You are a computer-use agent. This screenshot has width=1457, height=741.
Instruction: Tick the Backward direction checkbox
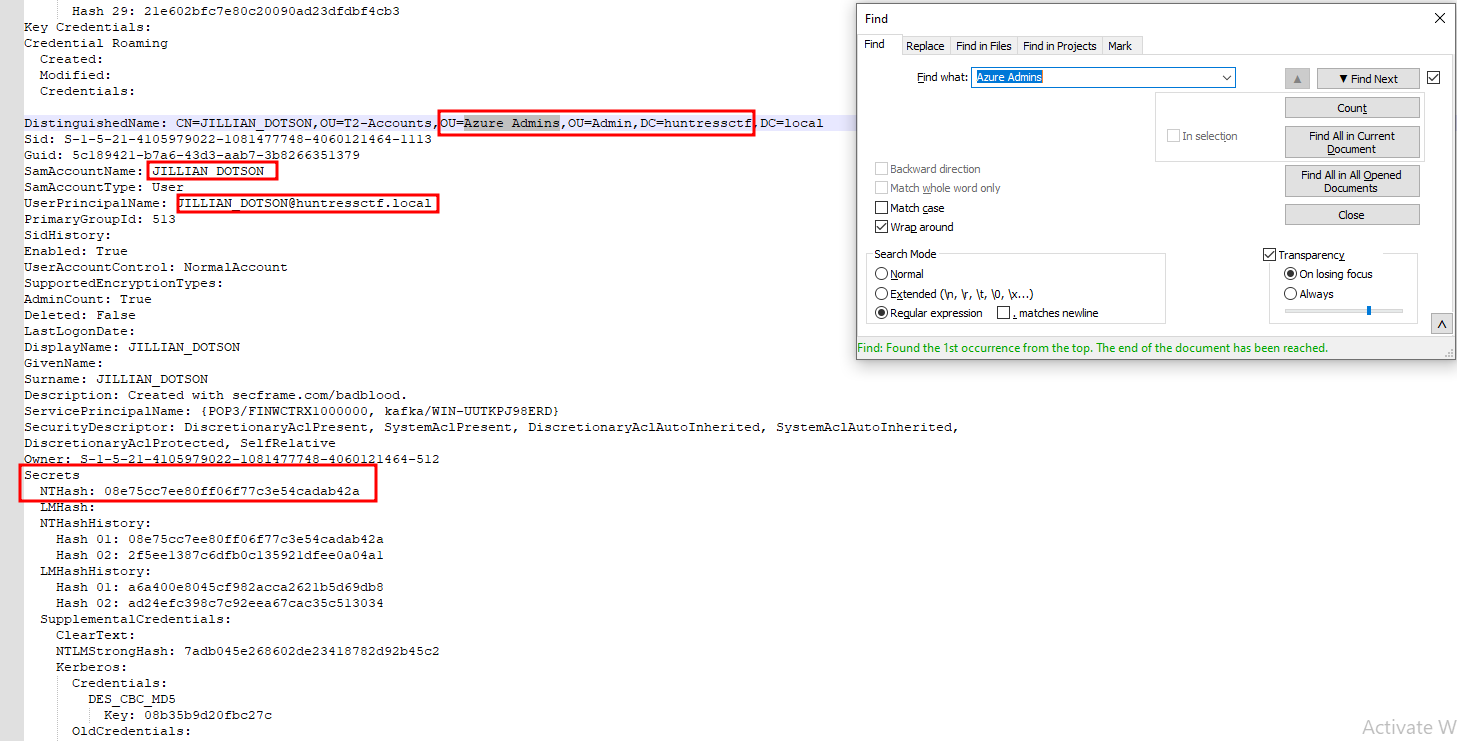click(x=881, y=169)
